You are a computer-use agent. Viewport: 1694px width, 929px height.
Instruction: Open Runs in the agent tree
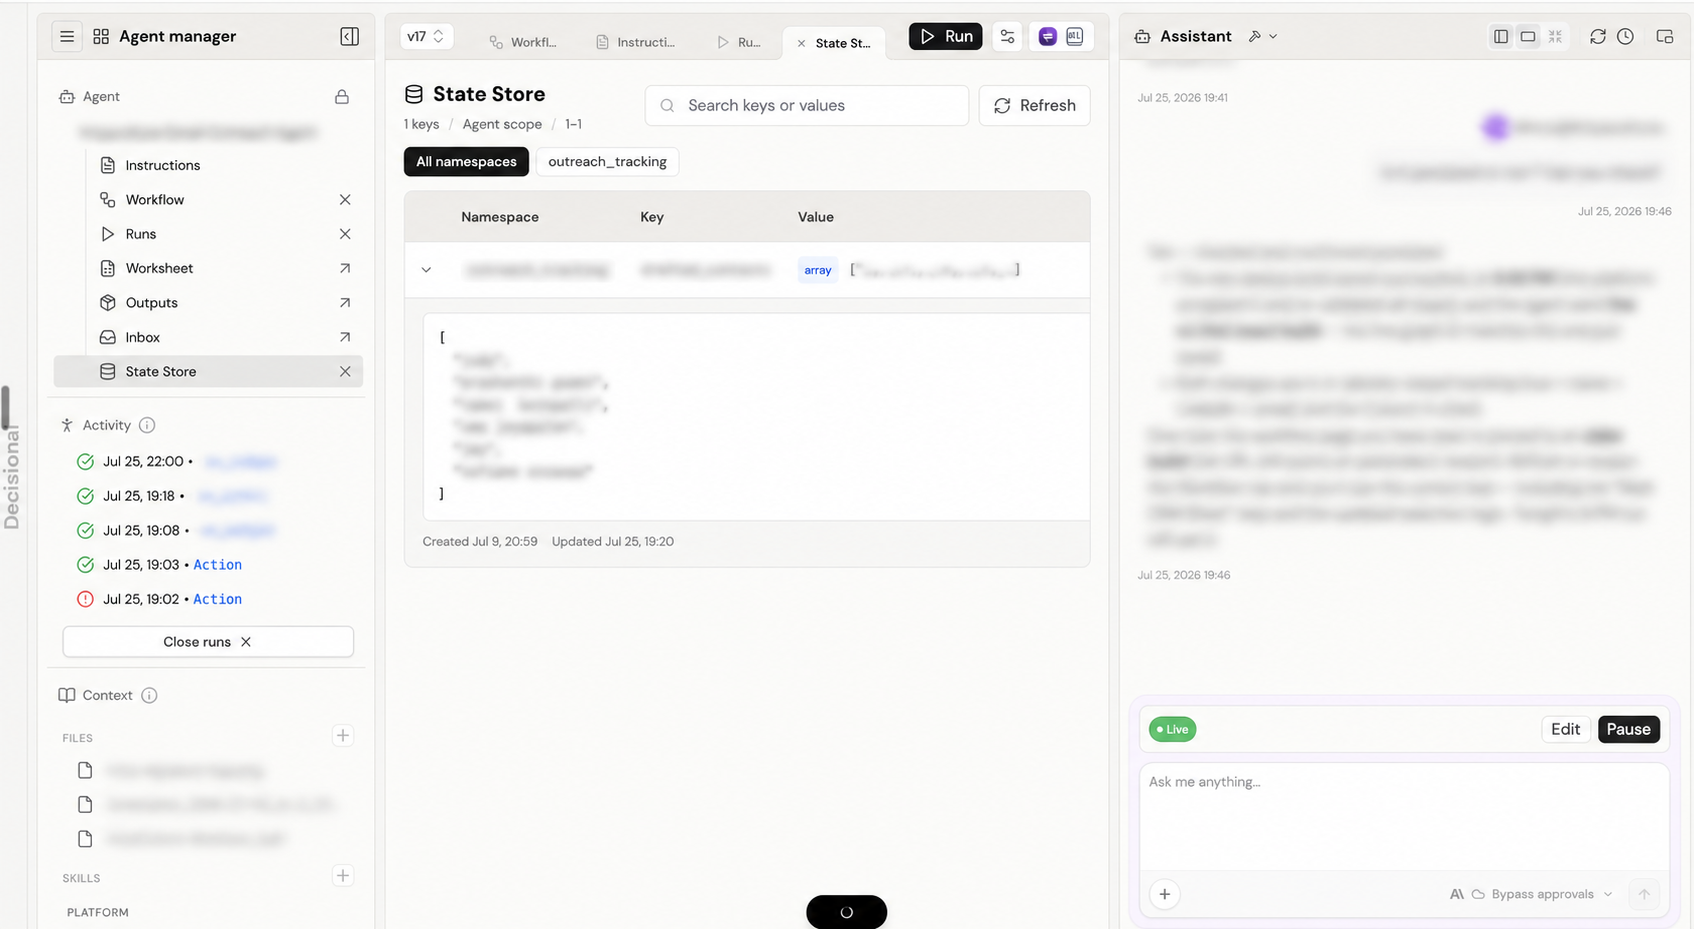pyautogui.click(x=140, y=234)
